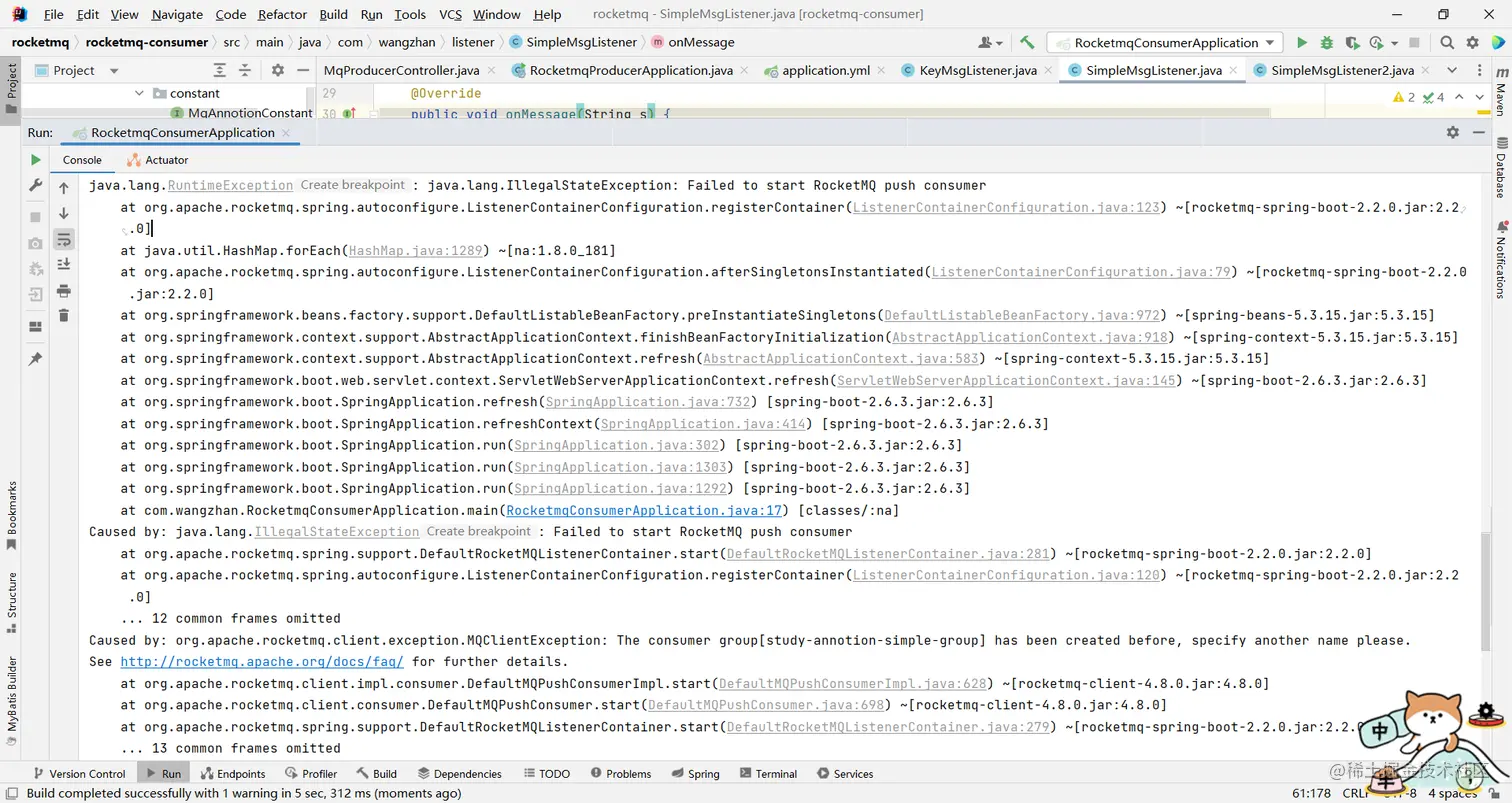Open the editor tabs more options menu
The image size is (1512, 803).
pyautogui.click(x=1479, y=70)
